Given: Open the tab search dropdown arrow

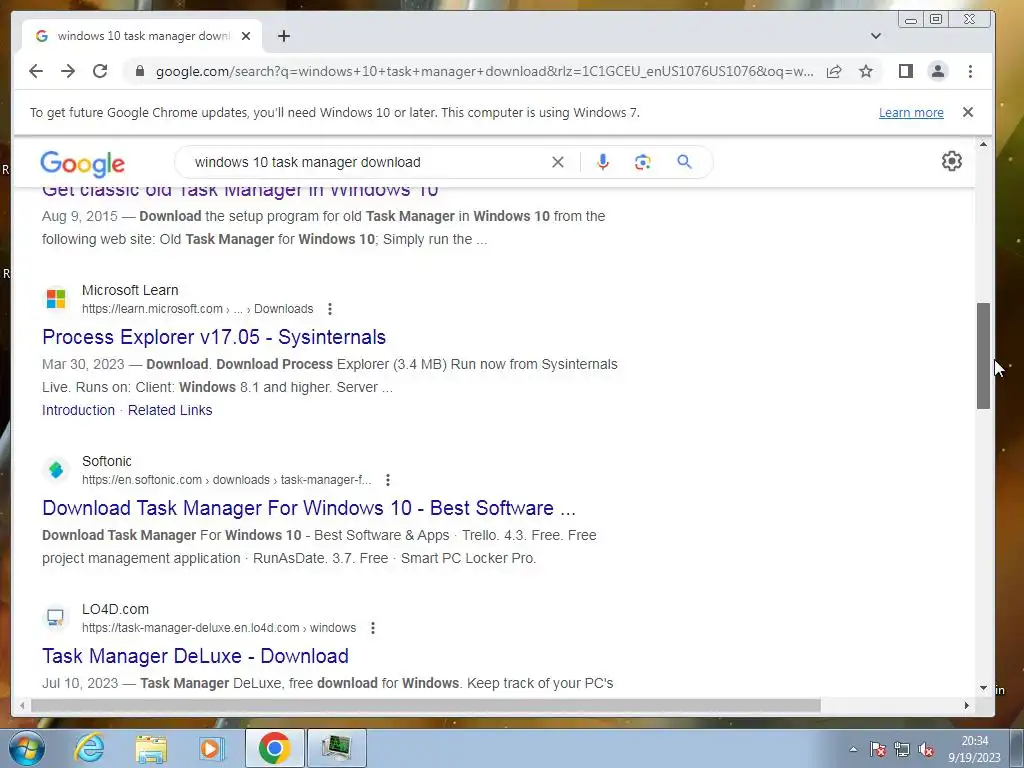Looking at the screenshot, I should [876, 36].
